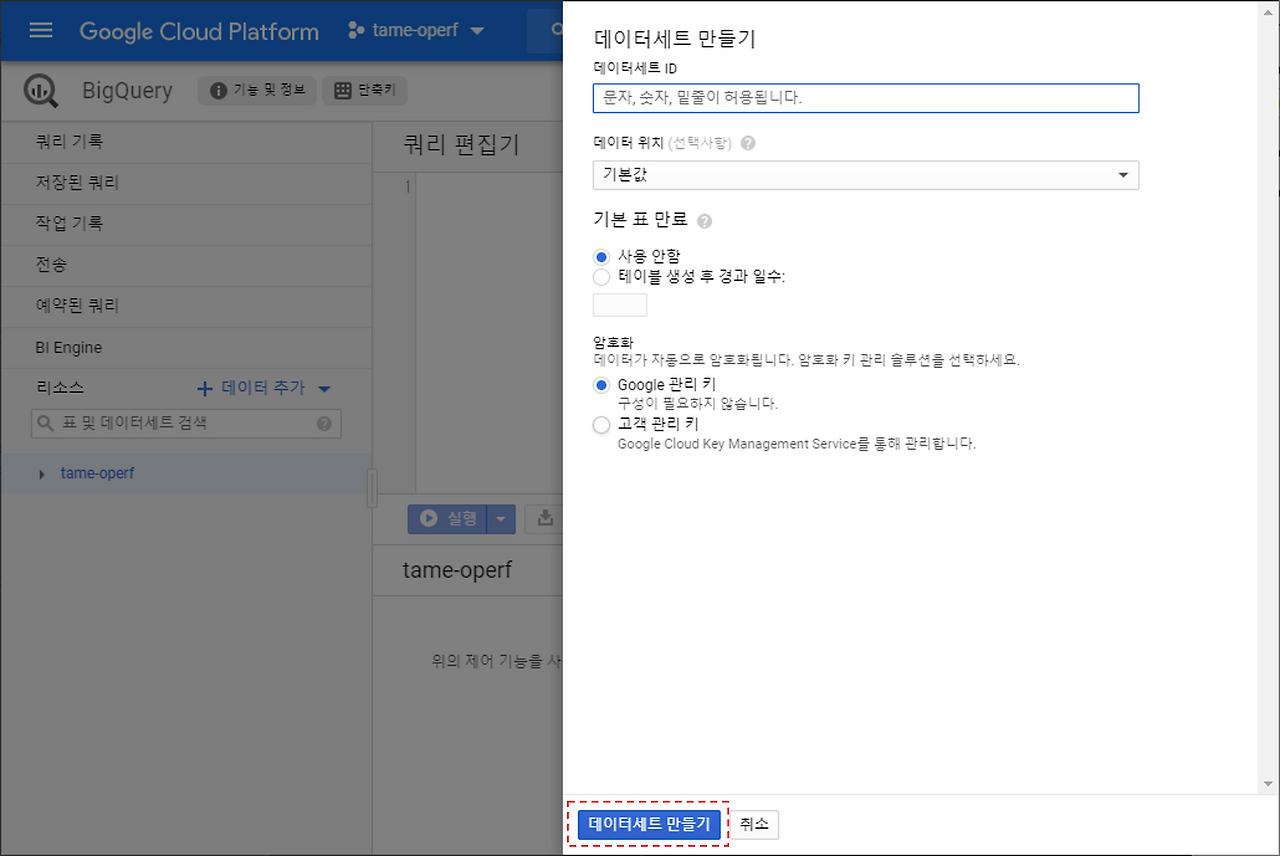The image size is (1280, 856).
Task: Click the help icon next to 데이터 위치
Action: (x=748, y=143)
